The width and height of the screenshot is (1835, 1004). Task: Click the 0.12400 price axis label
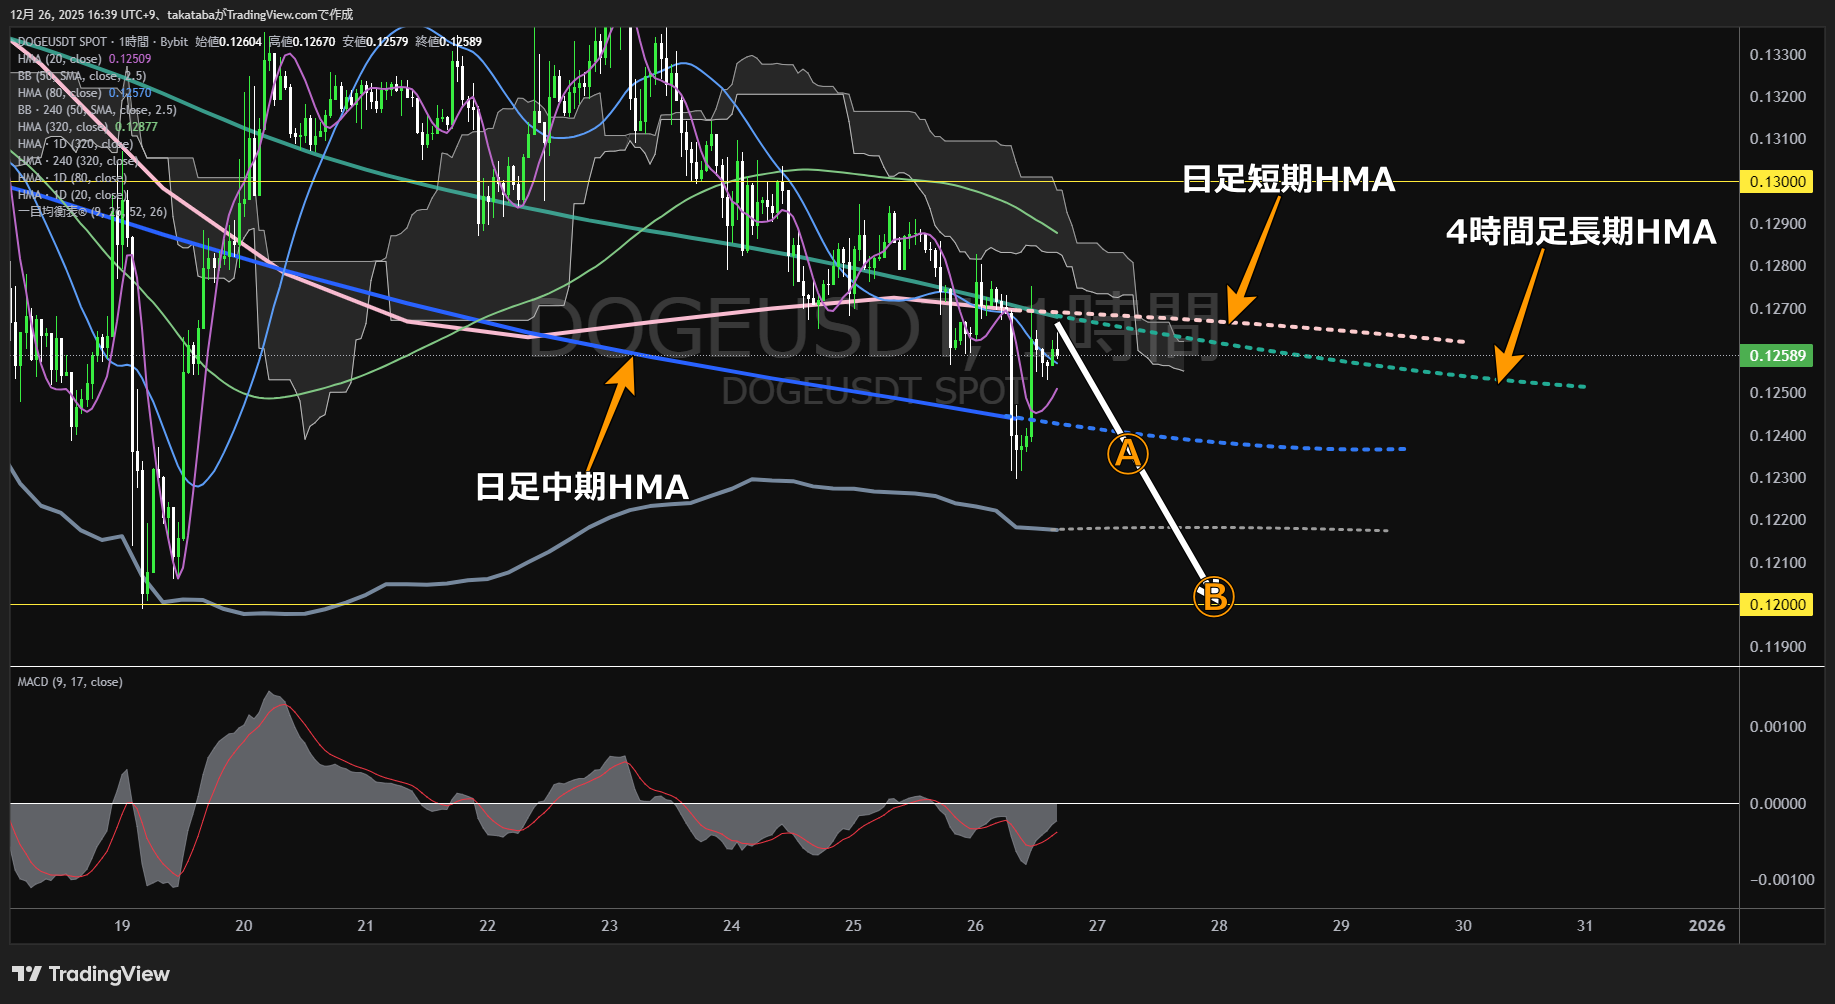tap(1777, 436)
